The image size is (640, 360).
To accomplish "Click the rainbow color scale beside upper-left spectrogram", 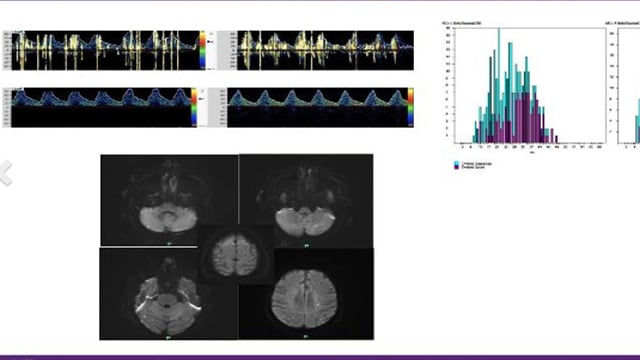I will 202,50.
